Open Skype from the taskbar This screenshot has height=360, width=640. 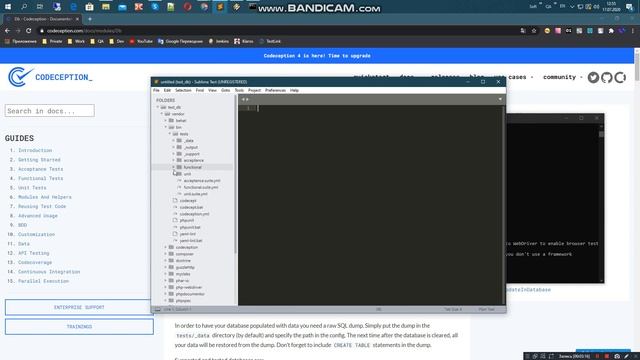click(x=155, y=7)
